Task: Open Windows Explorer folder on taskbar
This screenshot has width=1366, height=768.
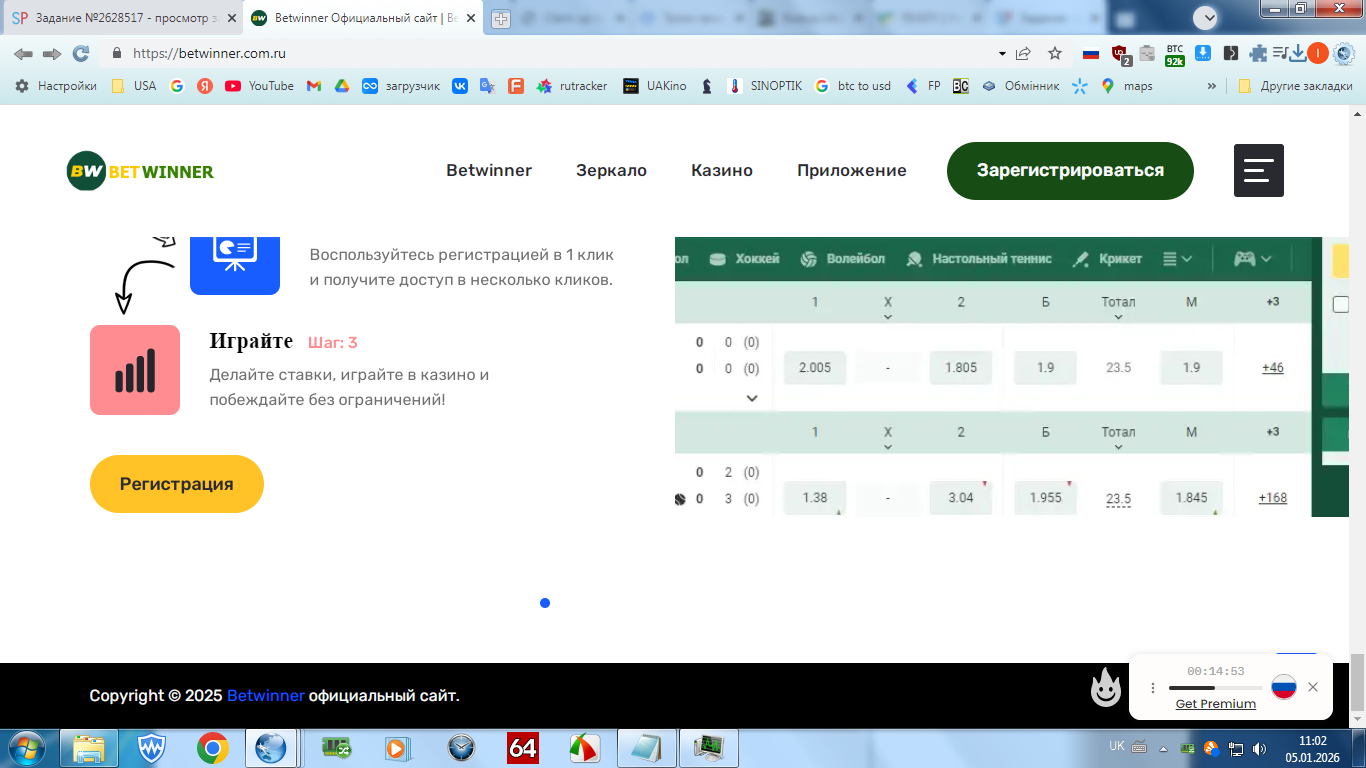Action: tap(90, 747)
